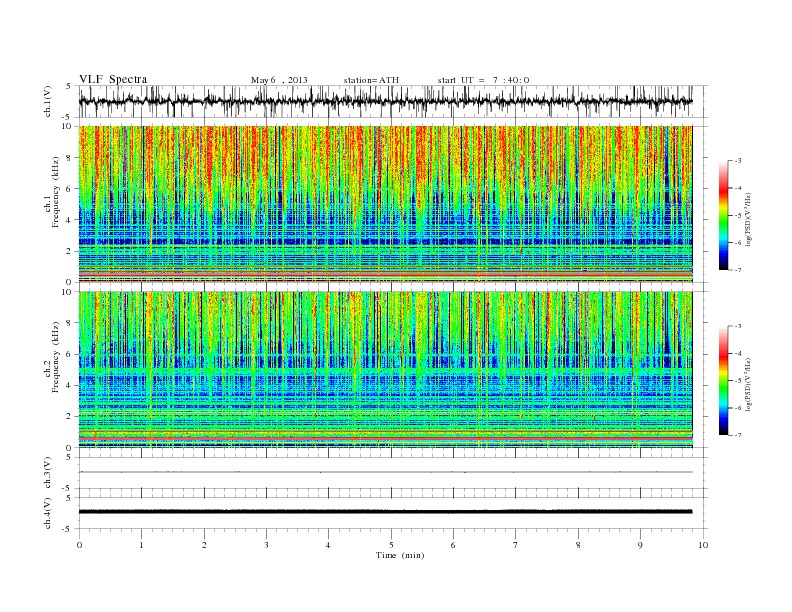Click the "-4" tick on ch.2 color bar
792x612 pixels.
737,353
